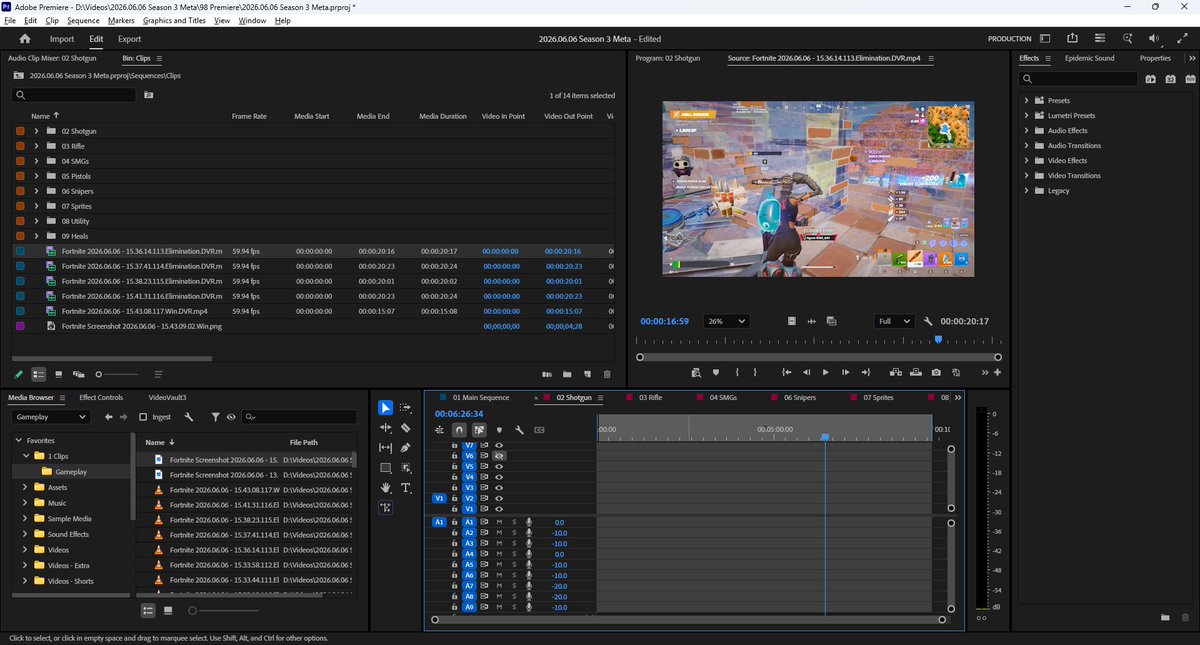Viewport: 1200px width, 645px height.
Task: Expand the 02 Shotgun bin
Action: (36, 131)
